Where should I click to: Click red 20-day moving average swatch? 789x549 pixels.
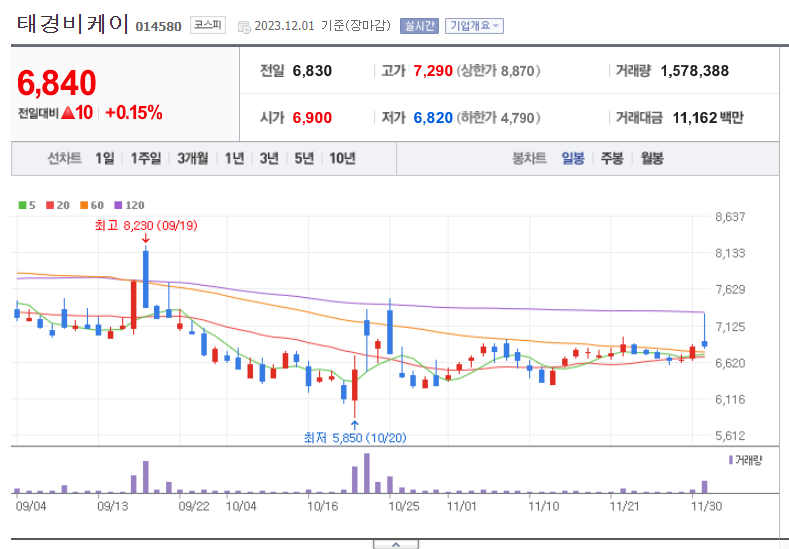click(50, 205)
